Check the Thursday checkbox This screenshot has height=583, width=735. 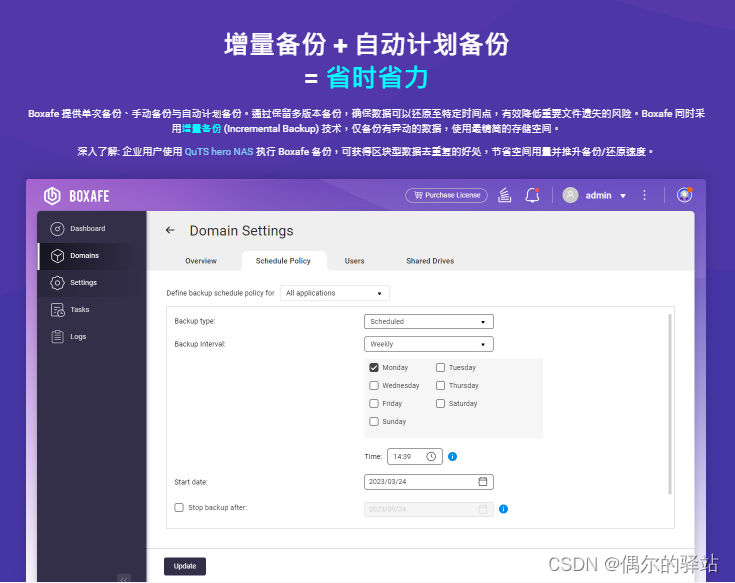click(440, 385)
